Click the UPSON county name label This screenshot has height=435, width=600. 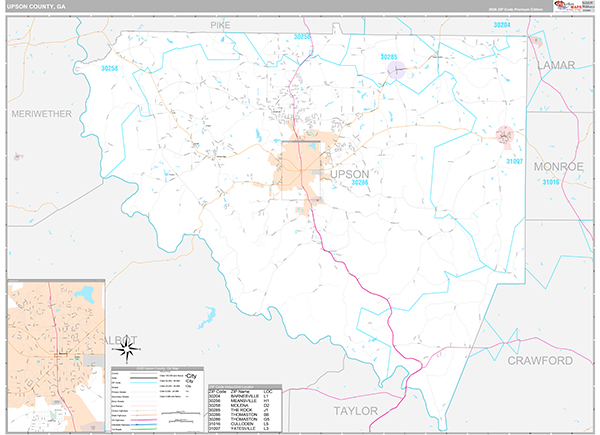(x=349, y=174)
